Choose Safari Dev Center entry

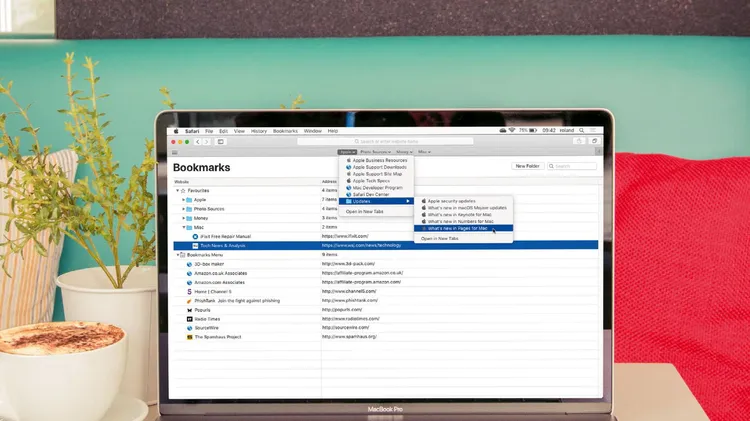click(376, 195)
